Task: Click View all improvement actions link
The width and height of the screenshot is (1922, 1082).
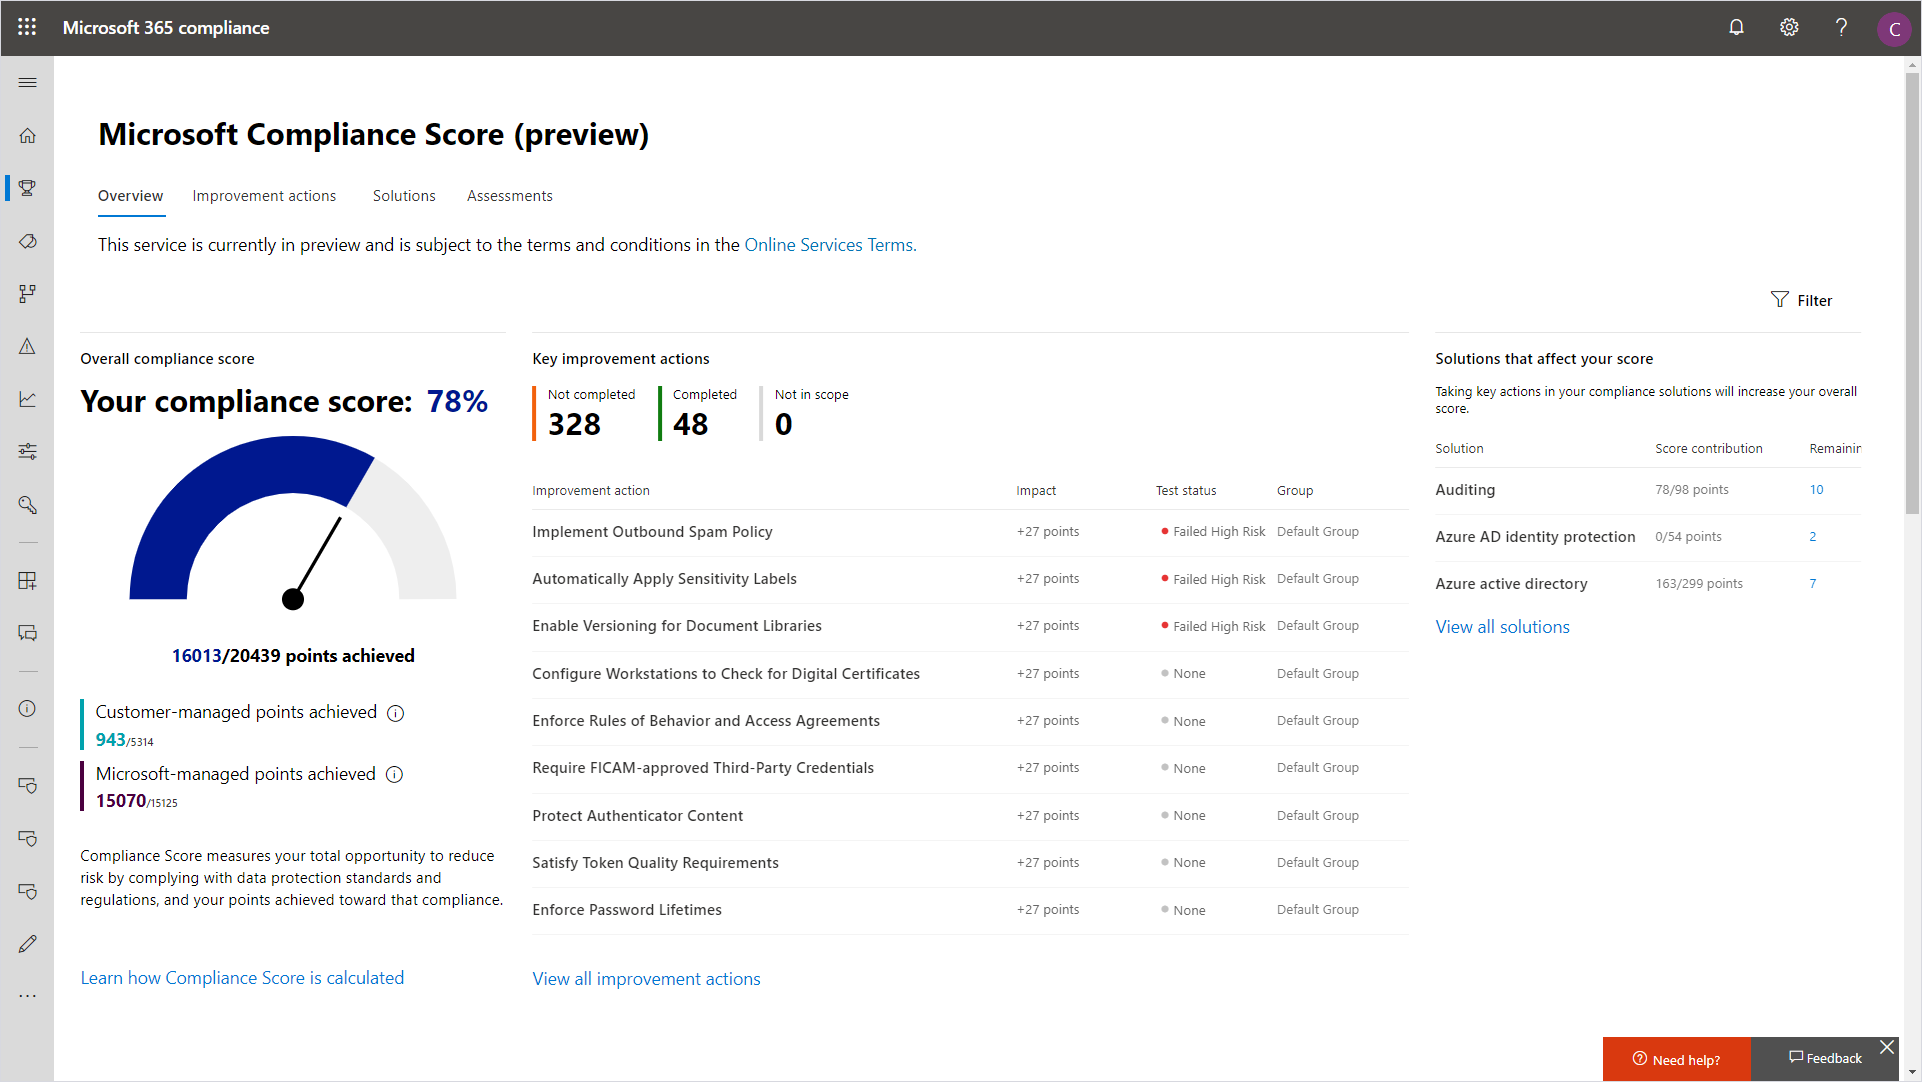Action: (647, 978)
